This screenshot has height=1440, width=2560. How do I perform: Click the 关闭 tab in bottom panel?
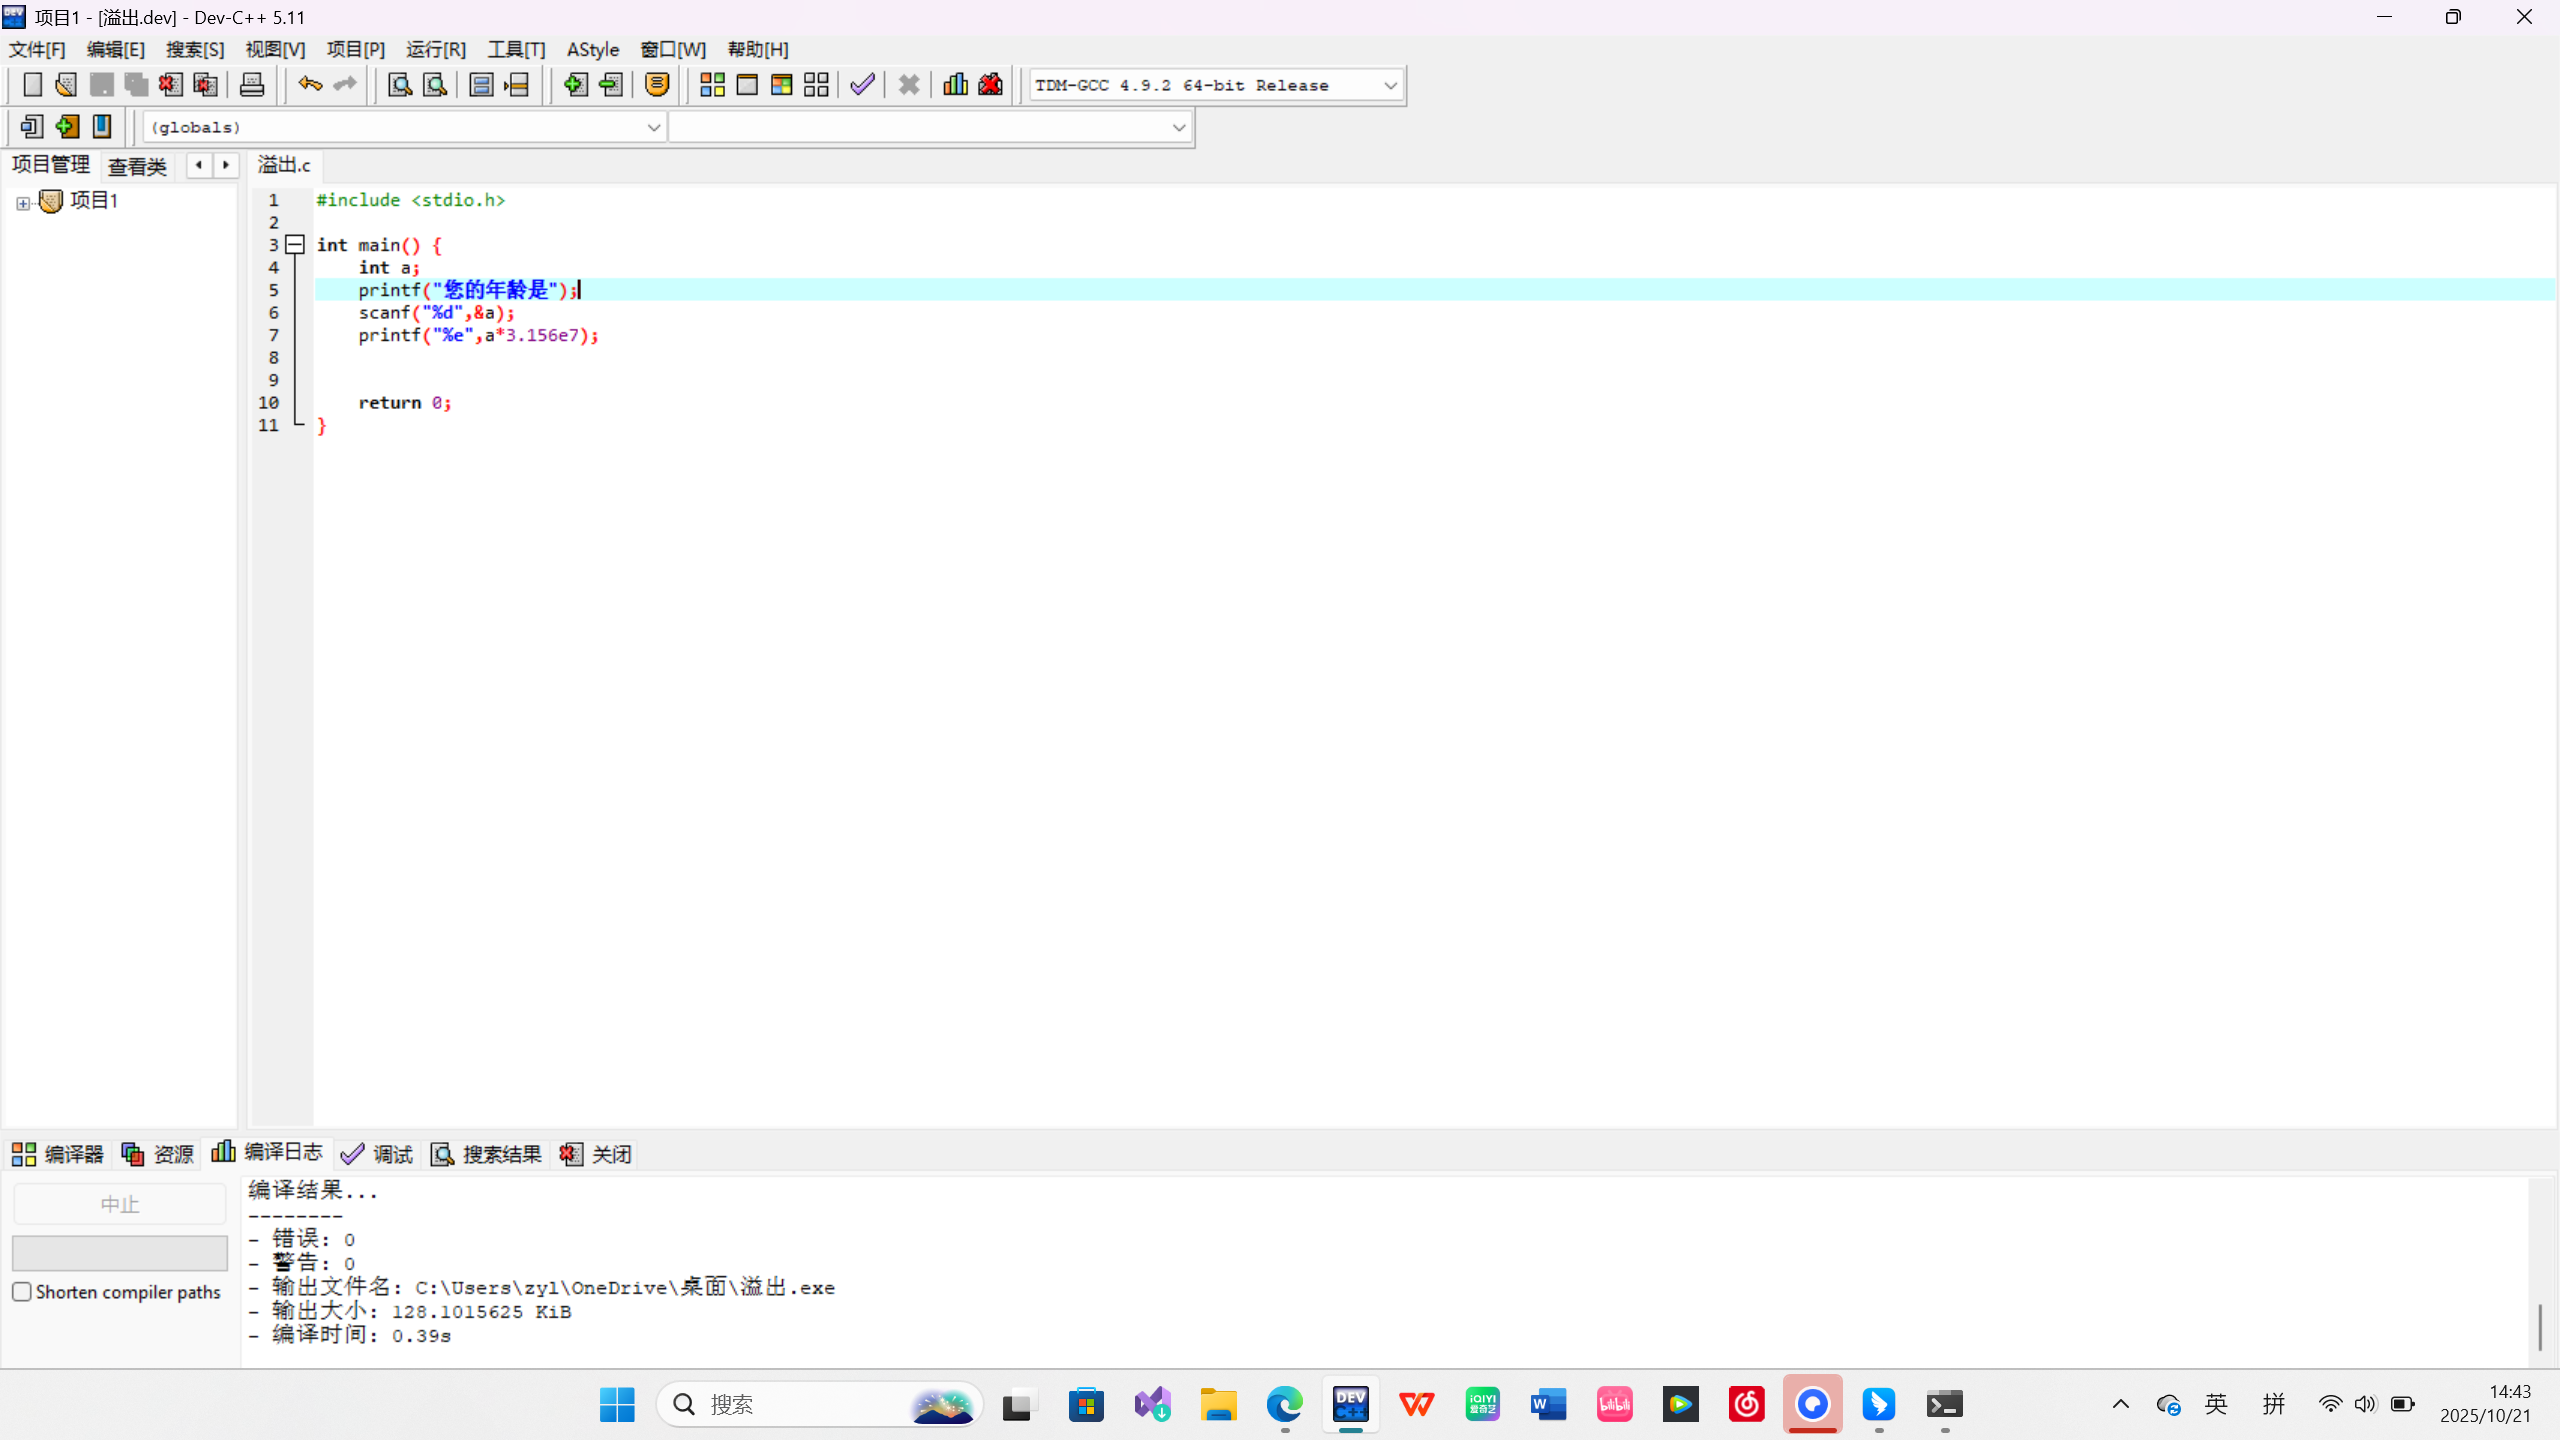point(597,1155)
